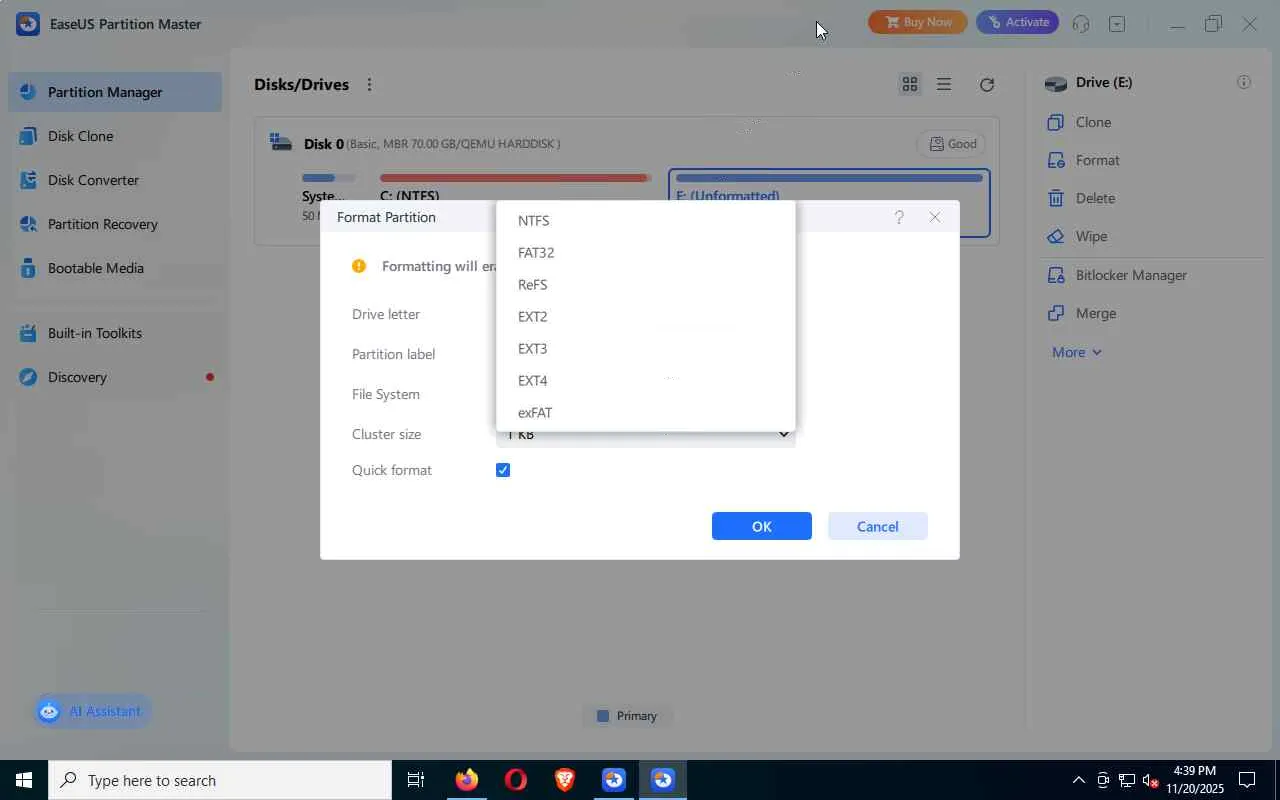Open the Cluster size dropdown arrow
Image resolution: width=1280 pixels, height=800 pixels.
point(784,435)
